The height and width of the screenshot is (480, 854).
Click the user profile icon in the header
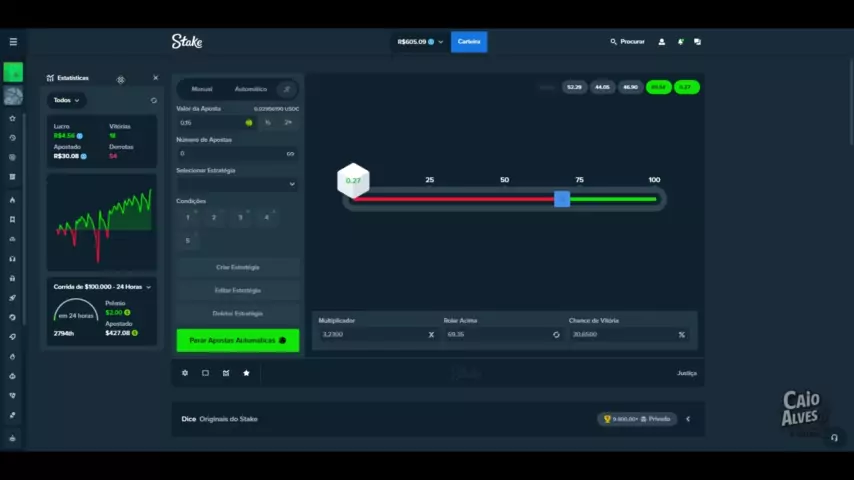[x=661, y=42]
